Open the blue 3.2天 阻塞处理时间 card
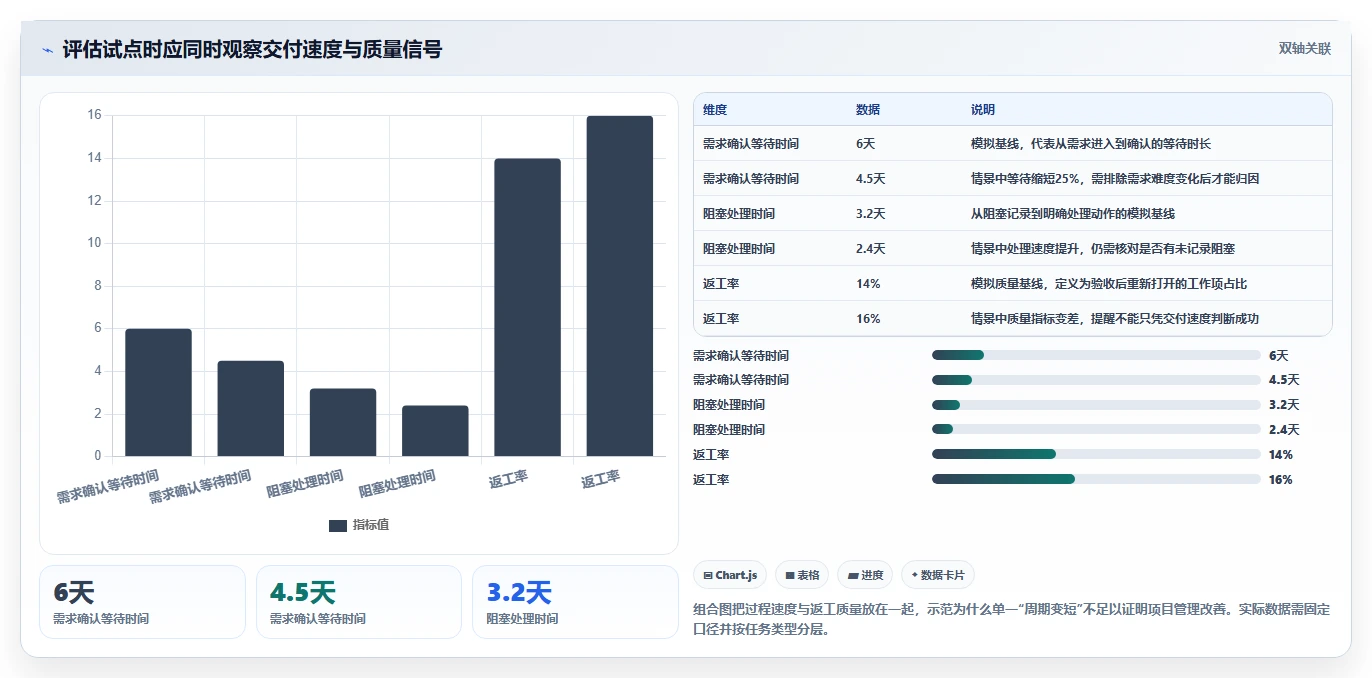Screen dimensions: 1372x678 click(575, 602)
